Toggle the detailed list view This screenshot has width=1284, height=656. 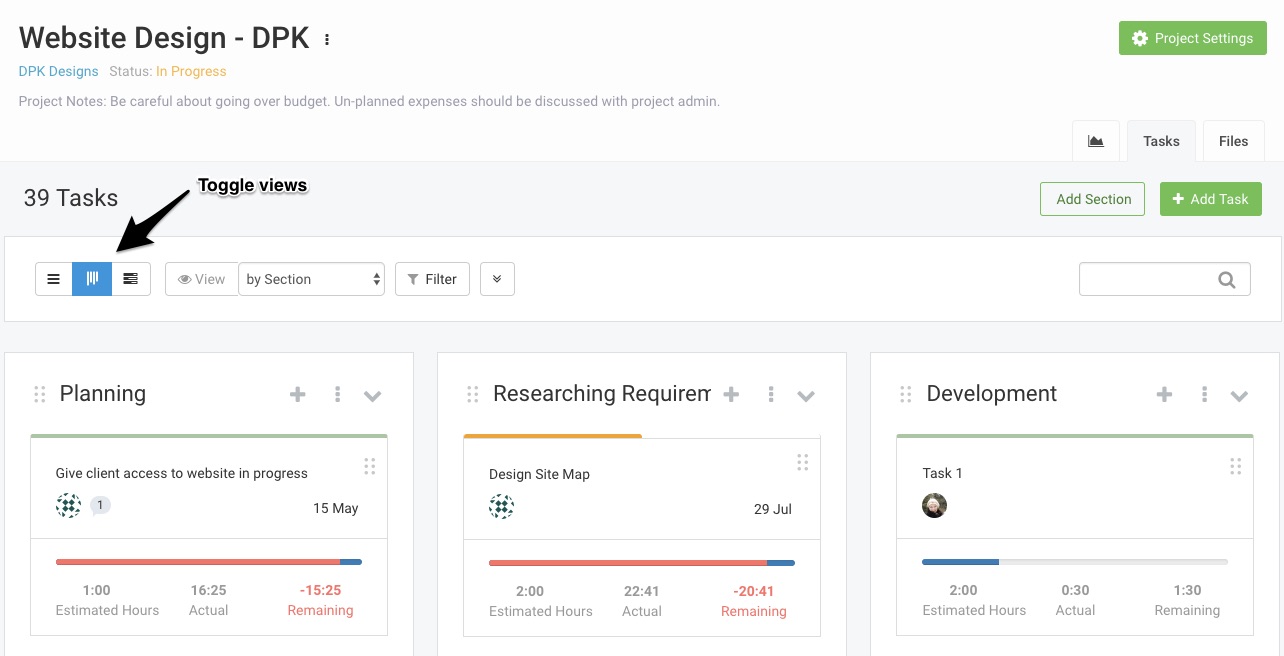[130, 279]
